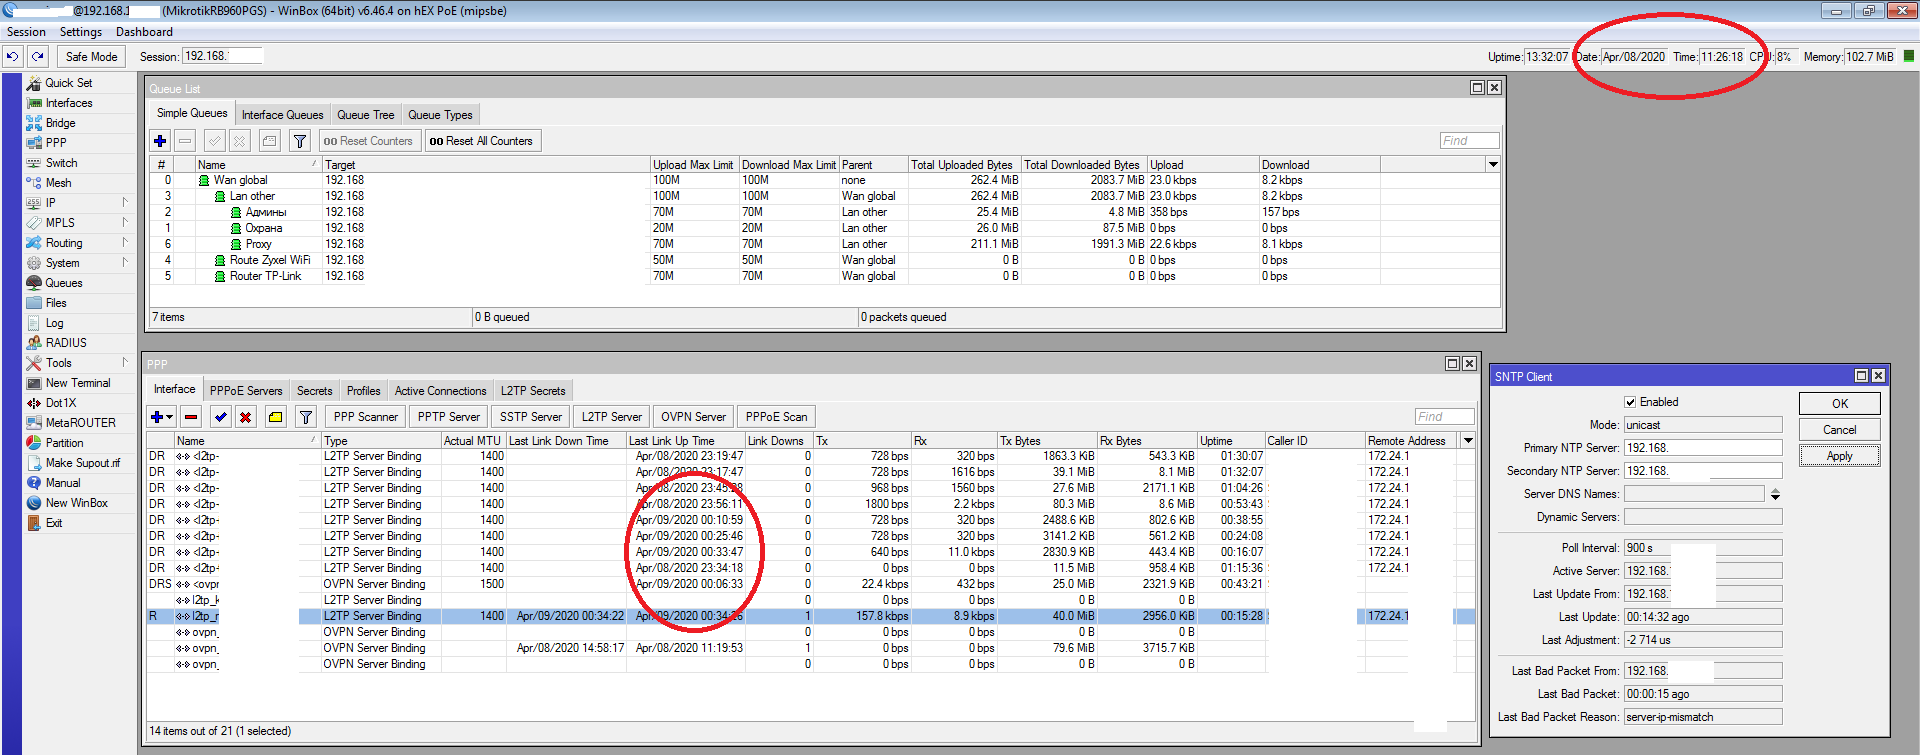Toggle Safe Mode button

(91, 57)
